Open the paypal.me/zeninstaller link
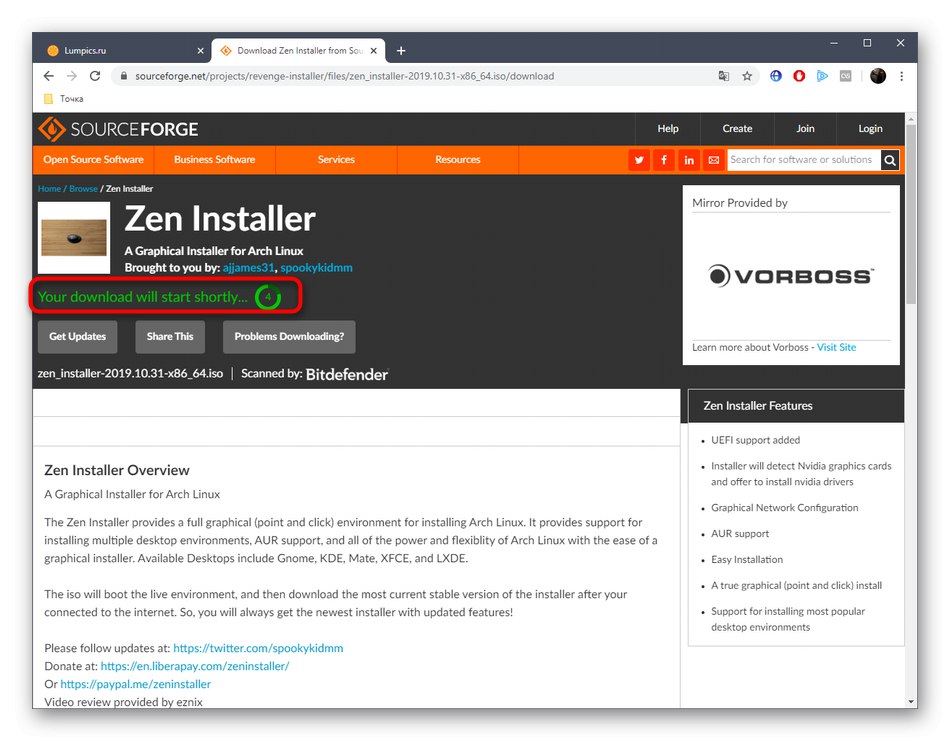This screenshot has width=950, height=741. [x=135, y=684]
